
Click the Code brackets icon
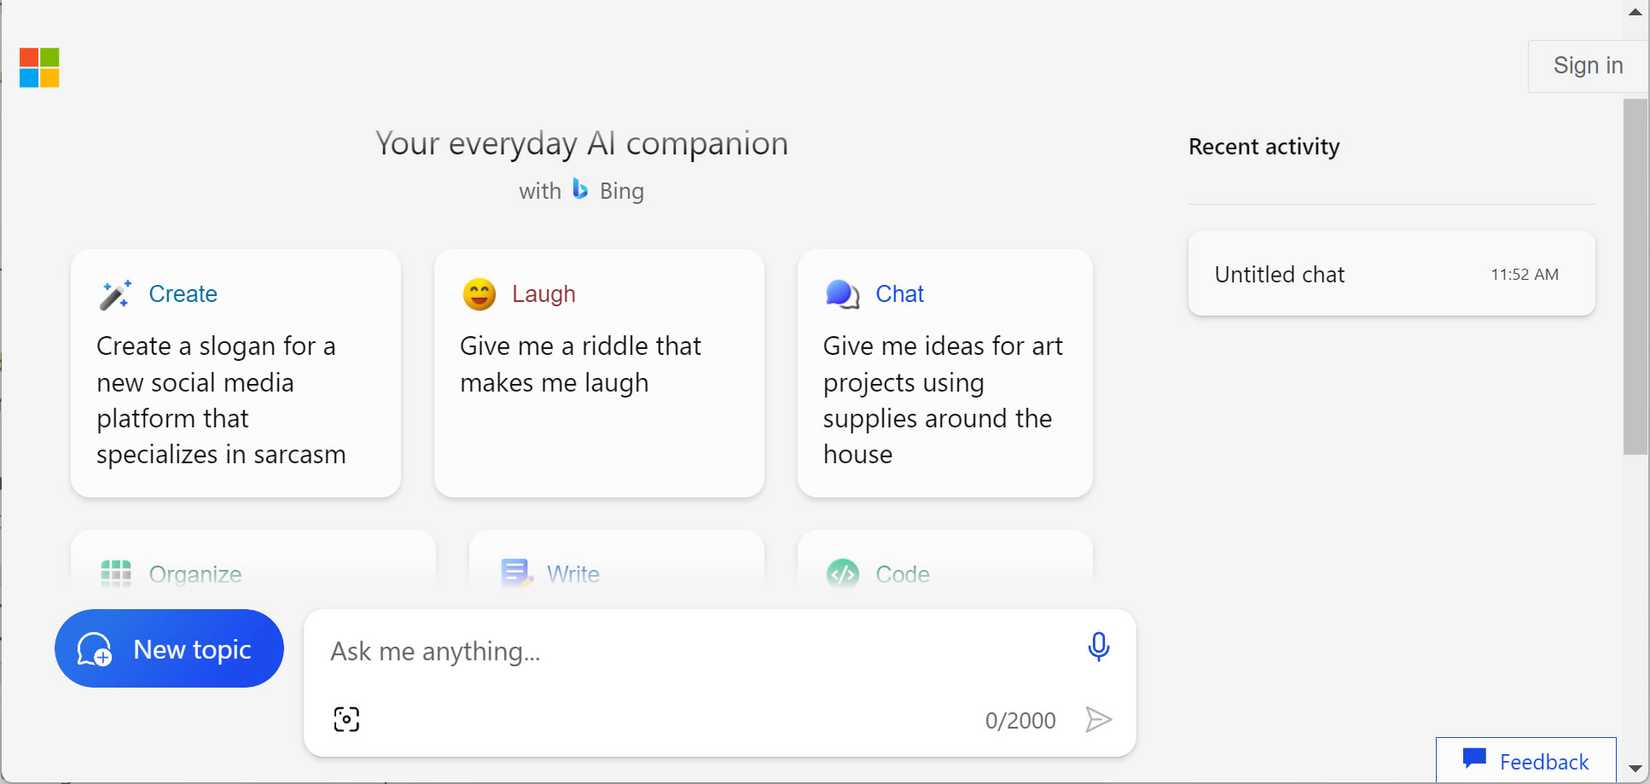pos(842,573)
